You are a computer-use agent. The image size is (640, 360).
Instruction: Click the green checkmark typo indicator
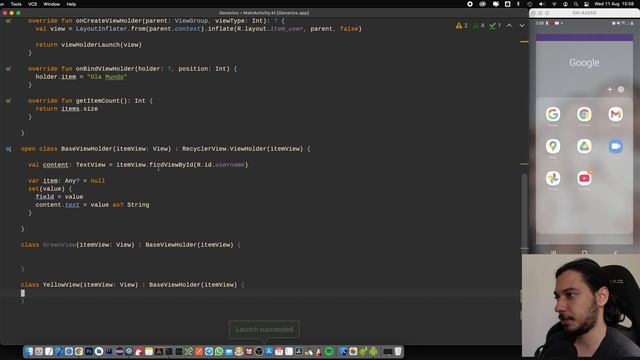pyautogui.click(x=495, y=25)
